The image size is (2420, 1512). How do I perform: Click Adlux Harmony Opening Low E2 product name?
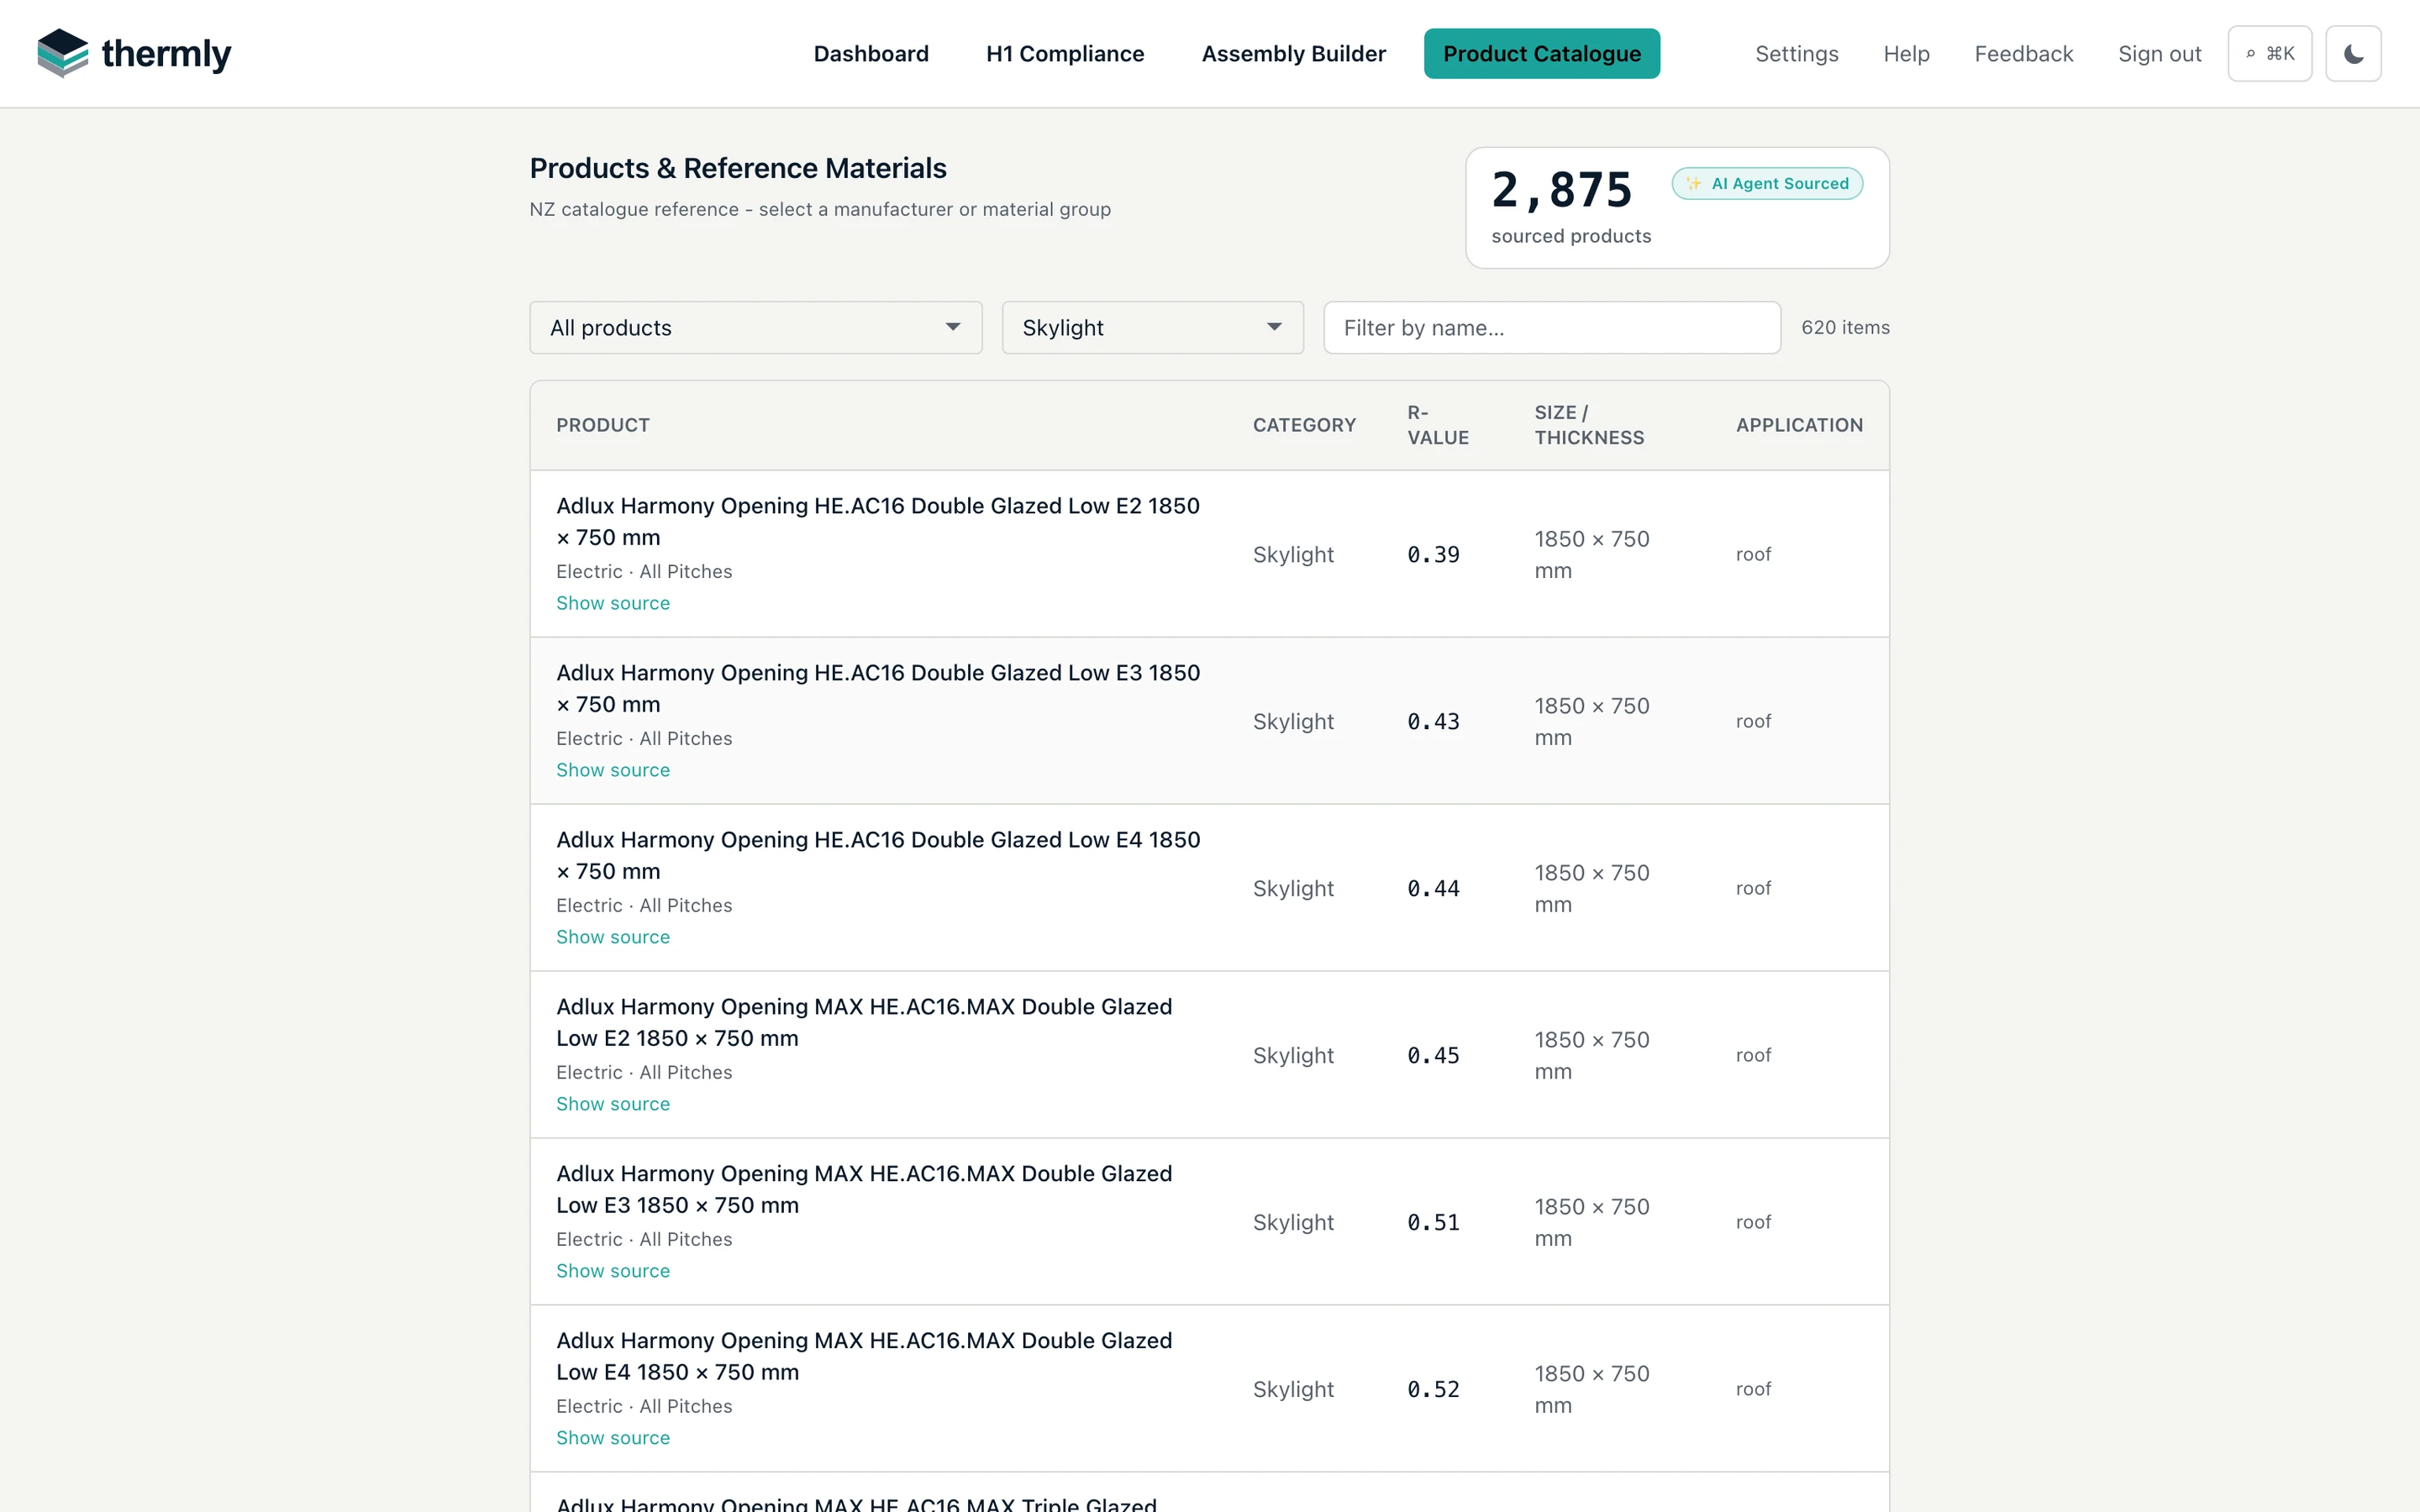[x=878, y=521]
